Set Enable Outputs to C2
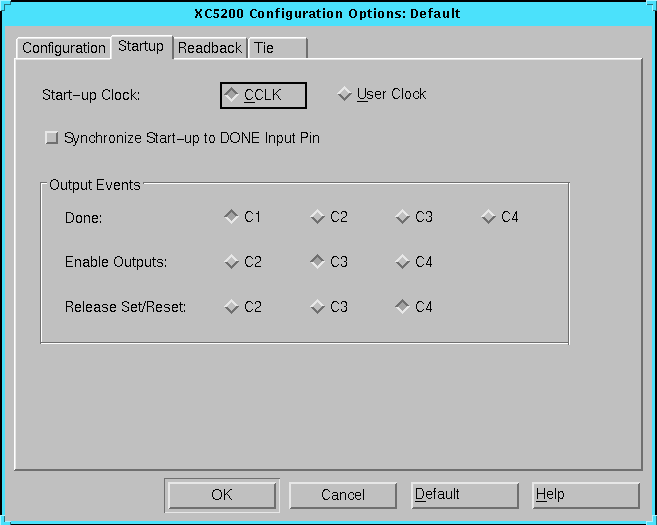The height and width of the screenshot is (525, 657). click(242, 262)
